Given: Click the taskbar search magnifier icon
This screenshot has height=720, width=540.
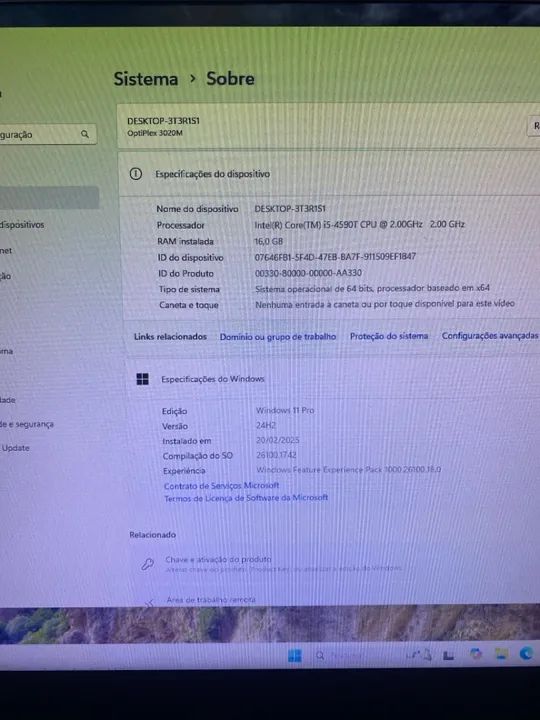Looking at the screenshot, I should (320, 656).
